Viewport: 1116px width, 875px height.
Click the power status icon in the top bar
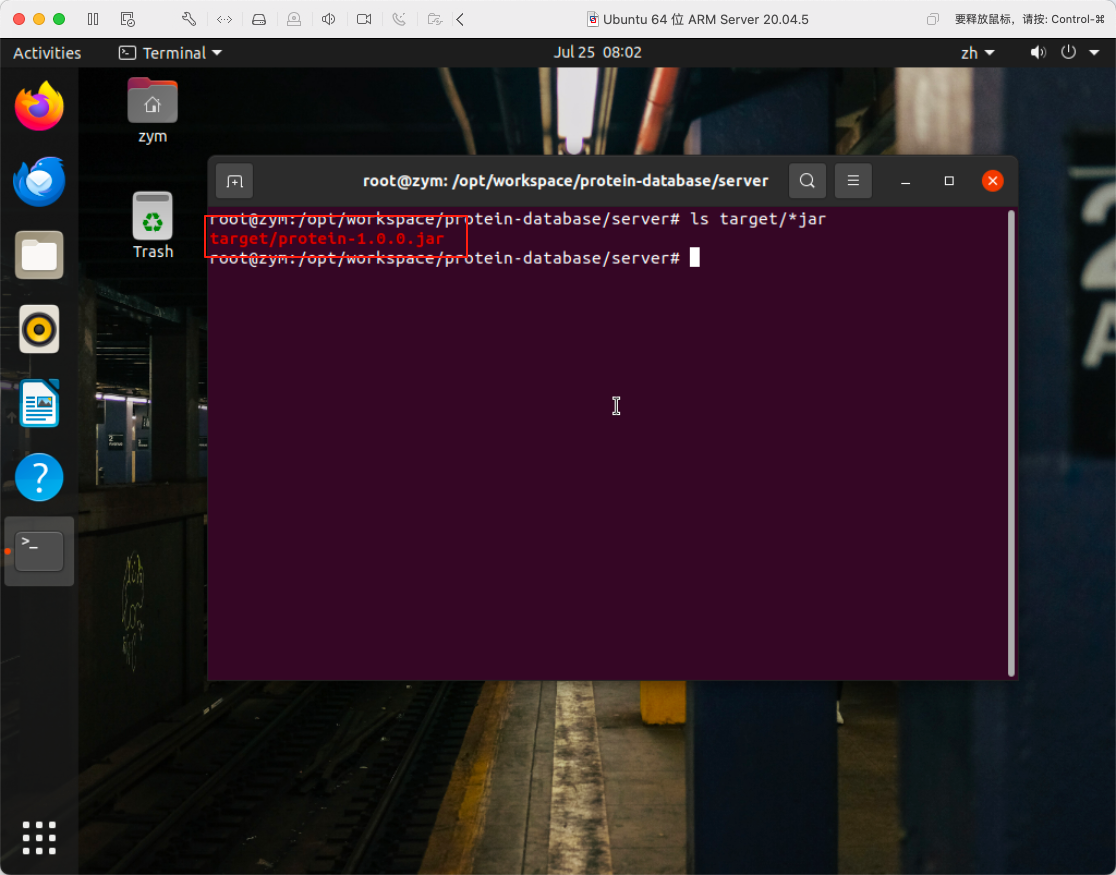point(1069,52)
